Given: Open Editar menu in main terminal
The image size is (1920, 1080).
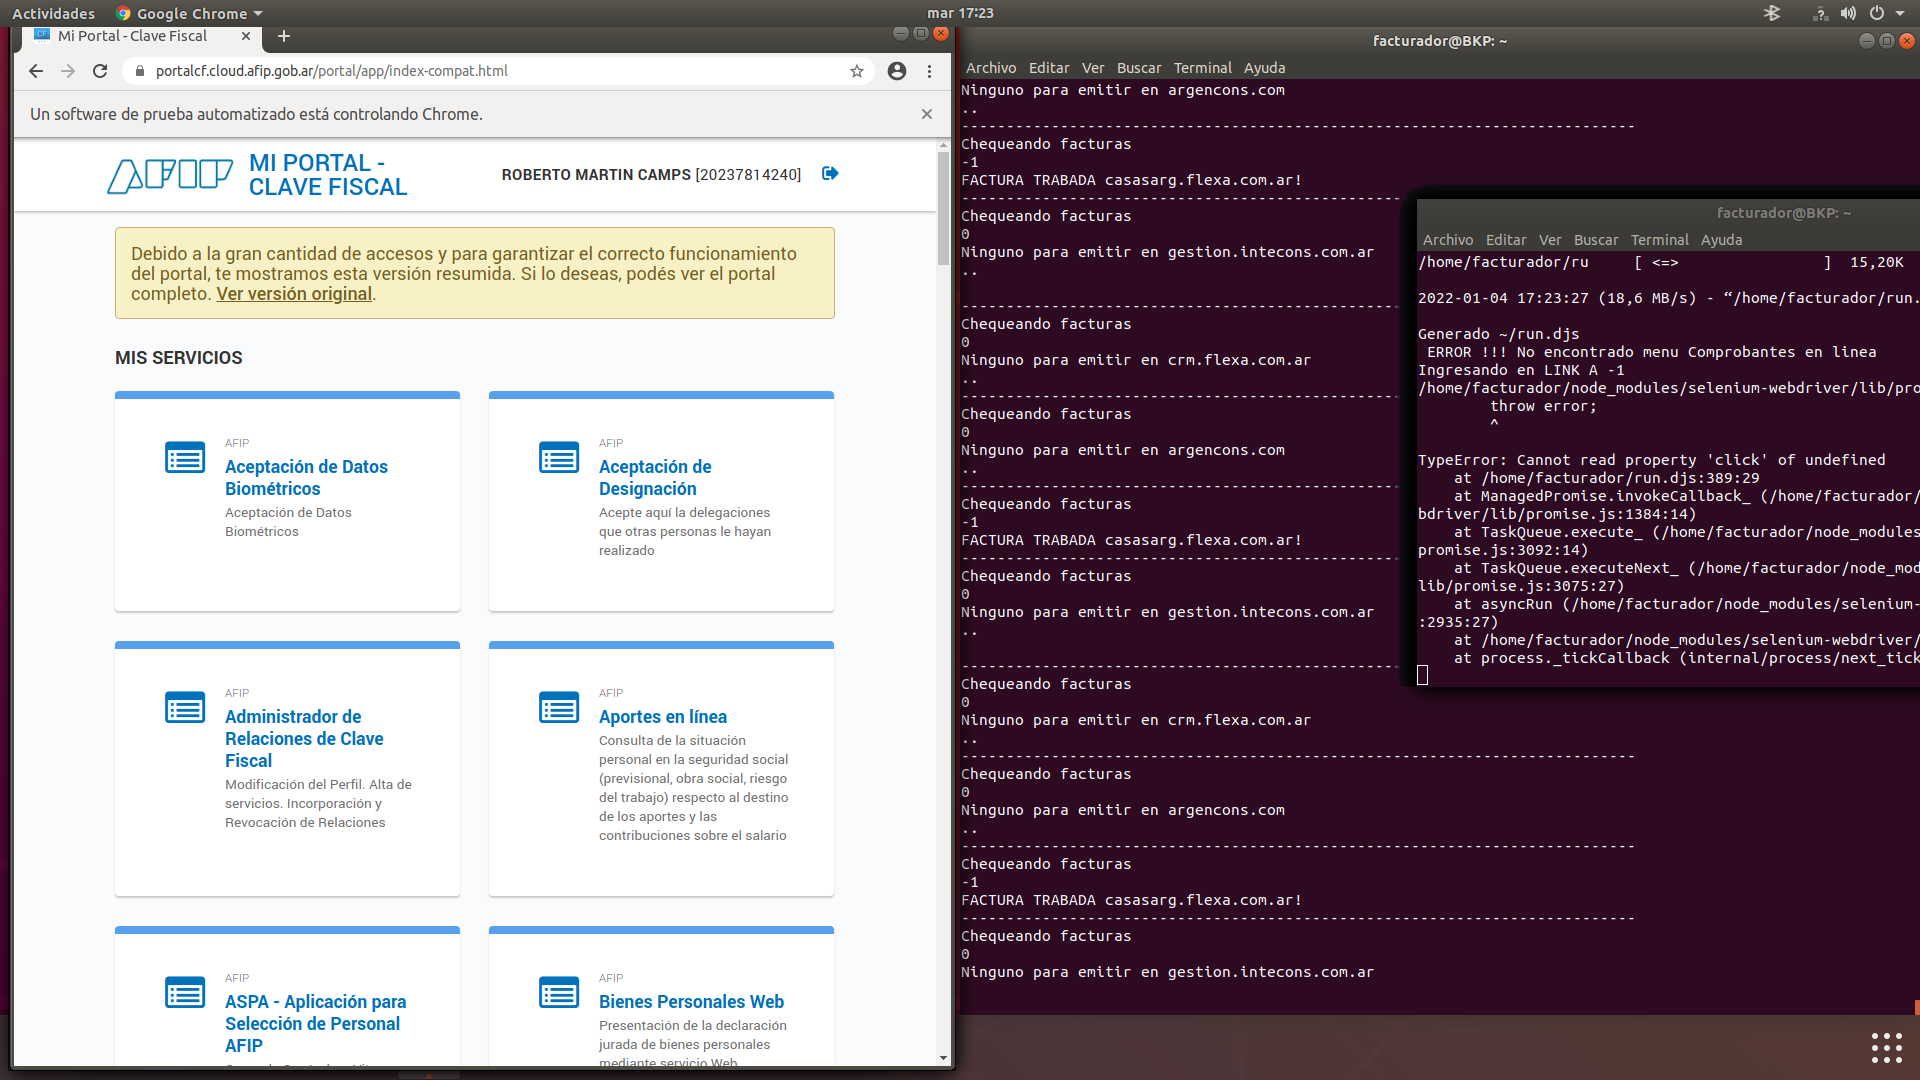Looking at the screenshot, I should point(1049,68).
